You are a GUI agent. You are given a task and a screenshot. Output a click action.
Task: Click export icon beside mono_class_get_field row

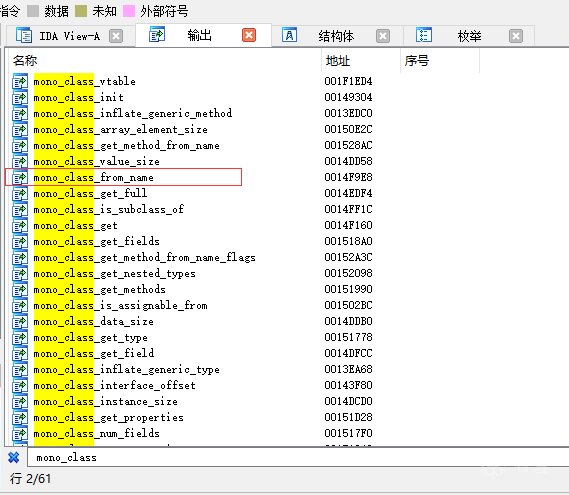[20, 353]
